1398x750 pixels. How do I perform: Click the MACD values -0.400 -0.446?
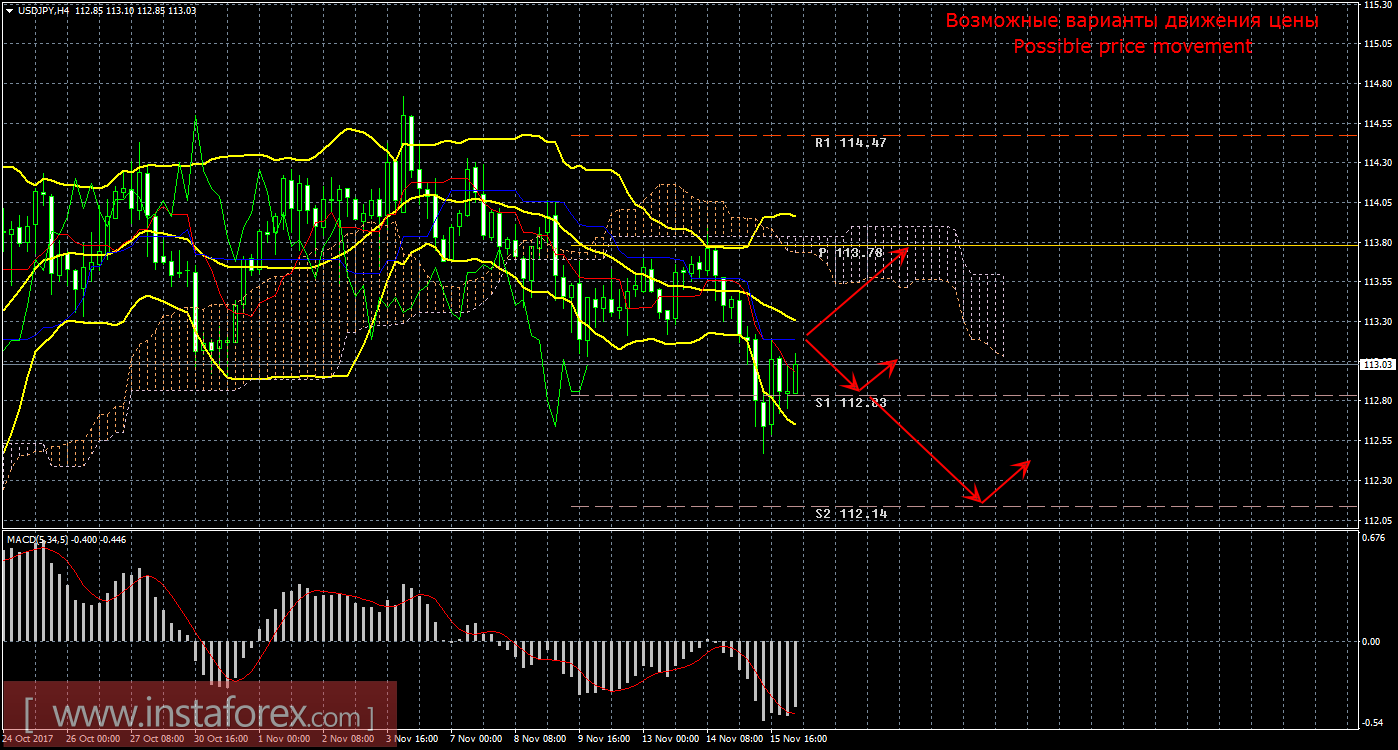[99, 540]
